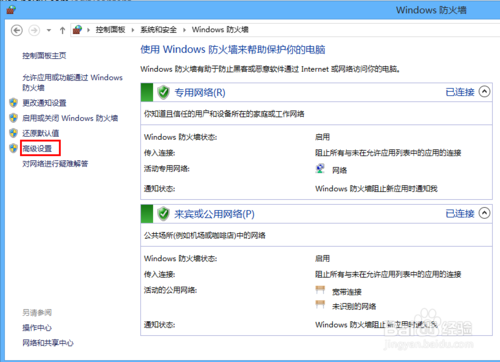Click the Forward navigation arrow
The height and width of the screenshot is (362, 500).
tap(34, 30)
